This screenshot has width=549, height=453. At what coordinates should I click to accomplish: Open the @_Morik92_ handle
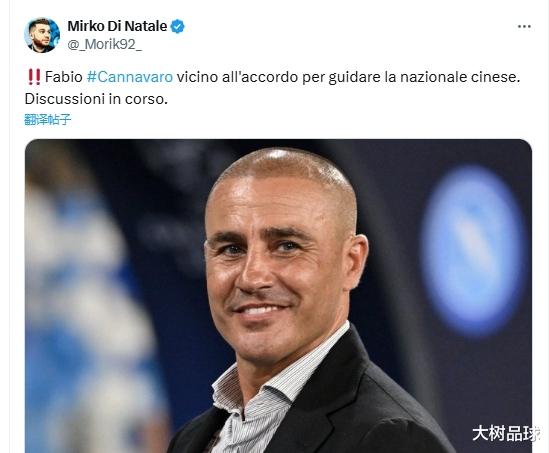(x=104, y=44)
